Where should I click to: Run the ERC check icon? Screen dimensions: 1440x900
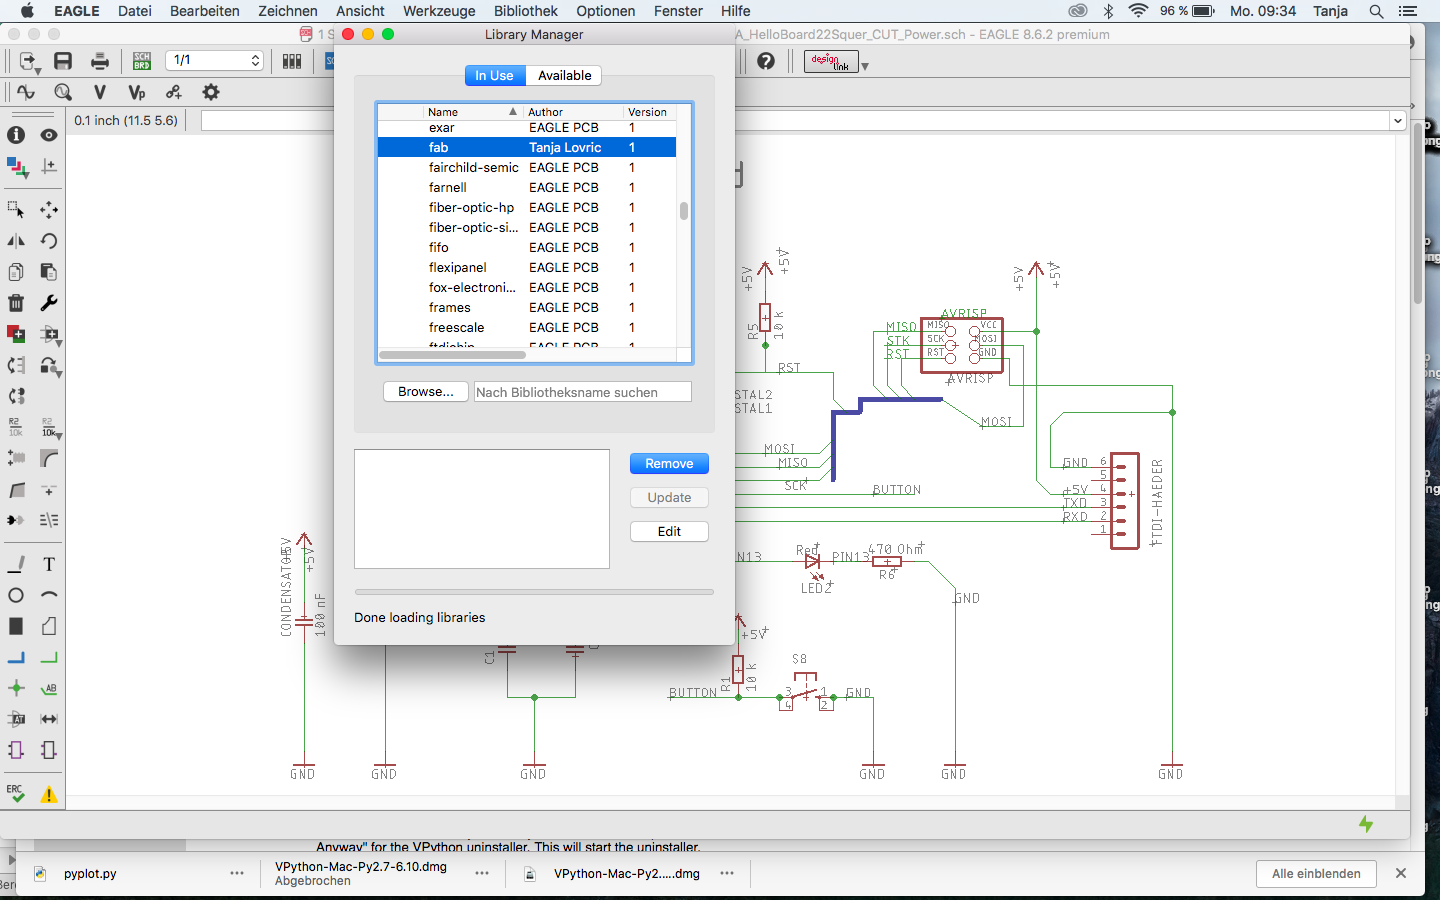tap(16, 794)
